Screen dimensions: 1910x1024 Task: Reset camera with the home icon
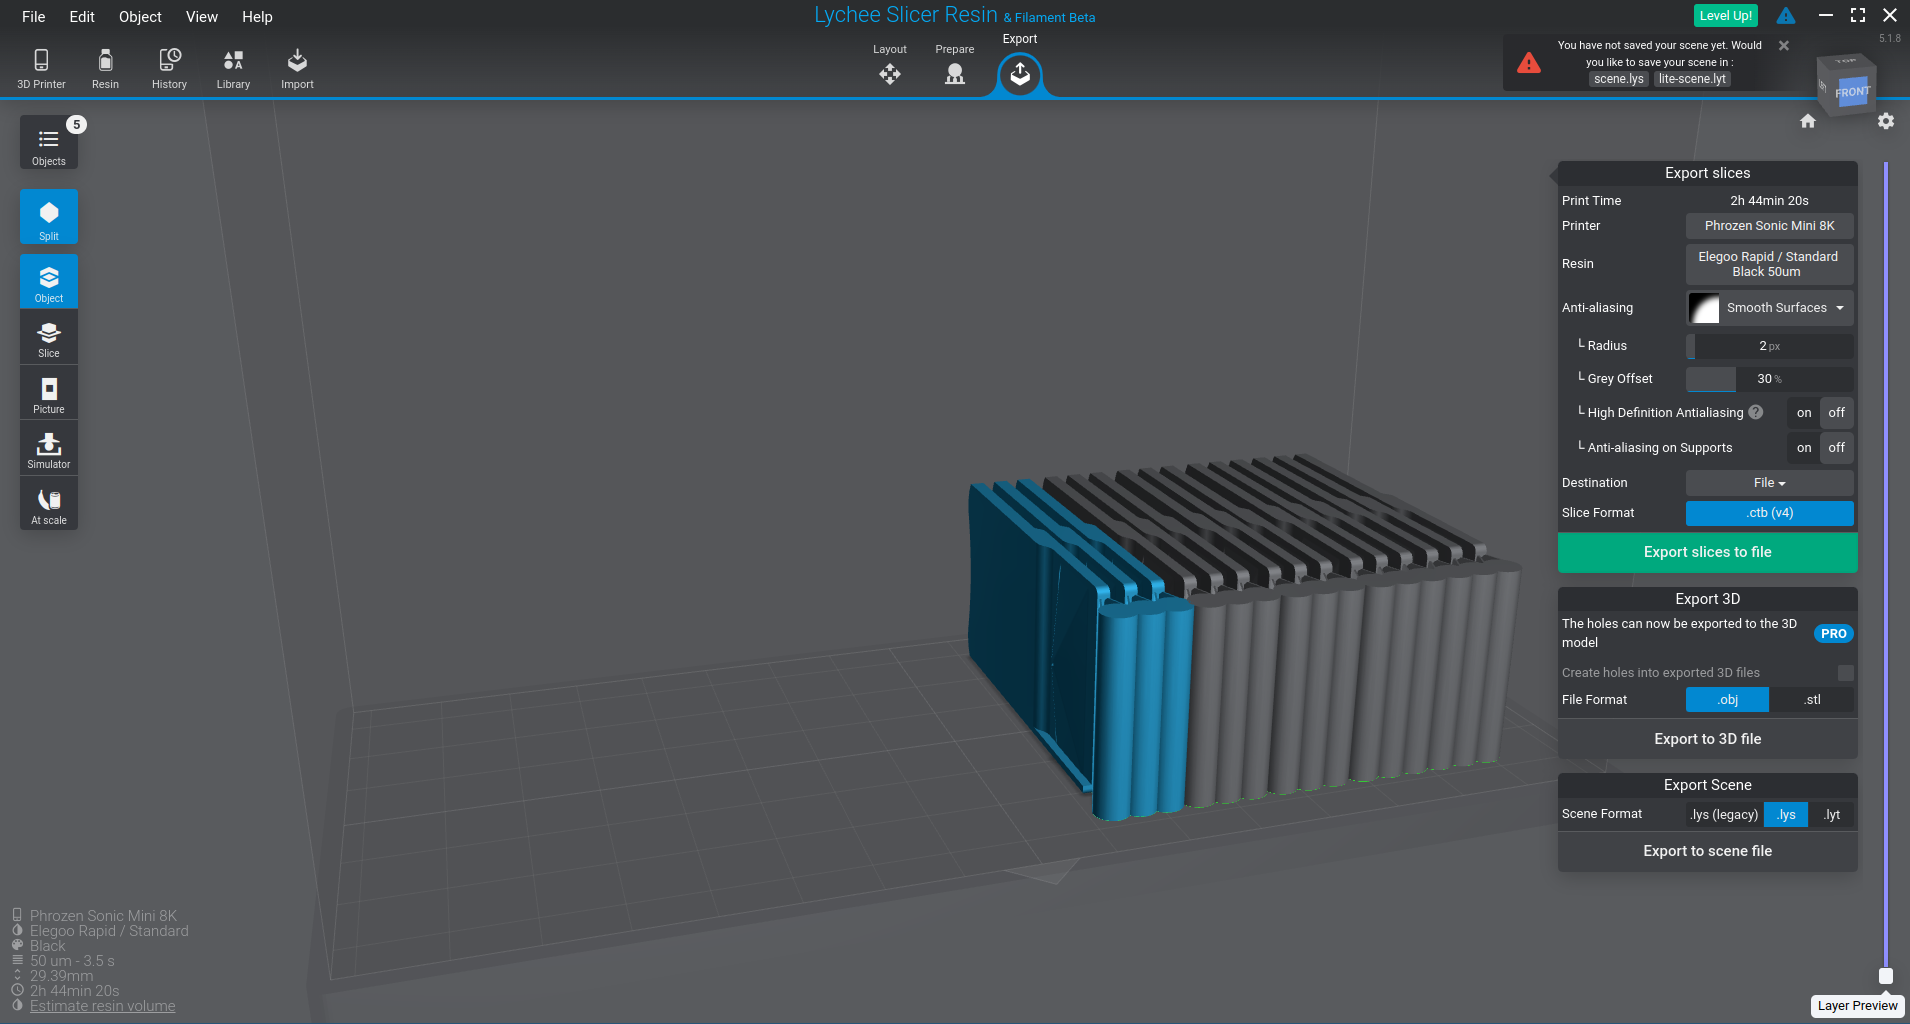1808,121
